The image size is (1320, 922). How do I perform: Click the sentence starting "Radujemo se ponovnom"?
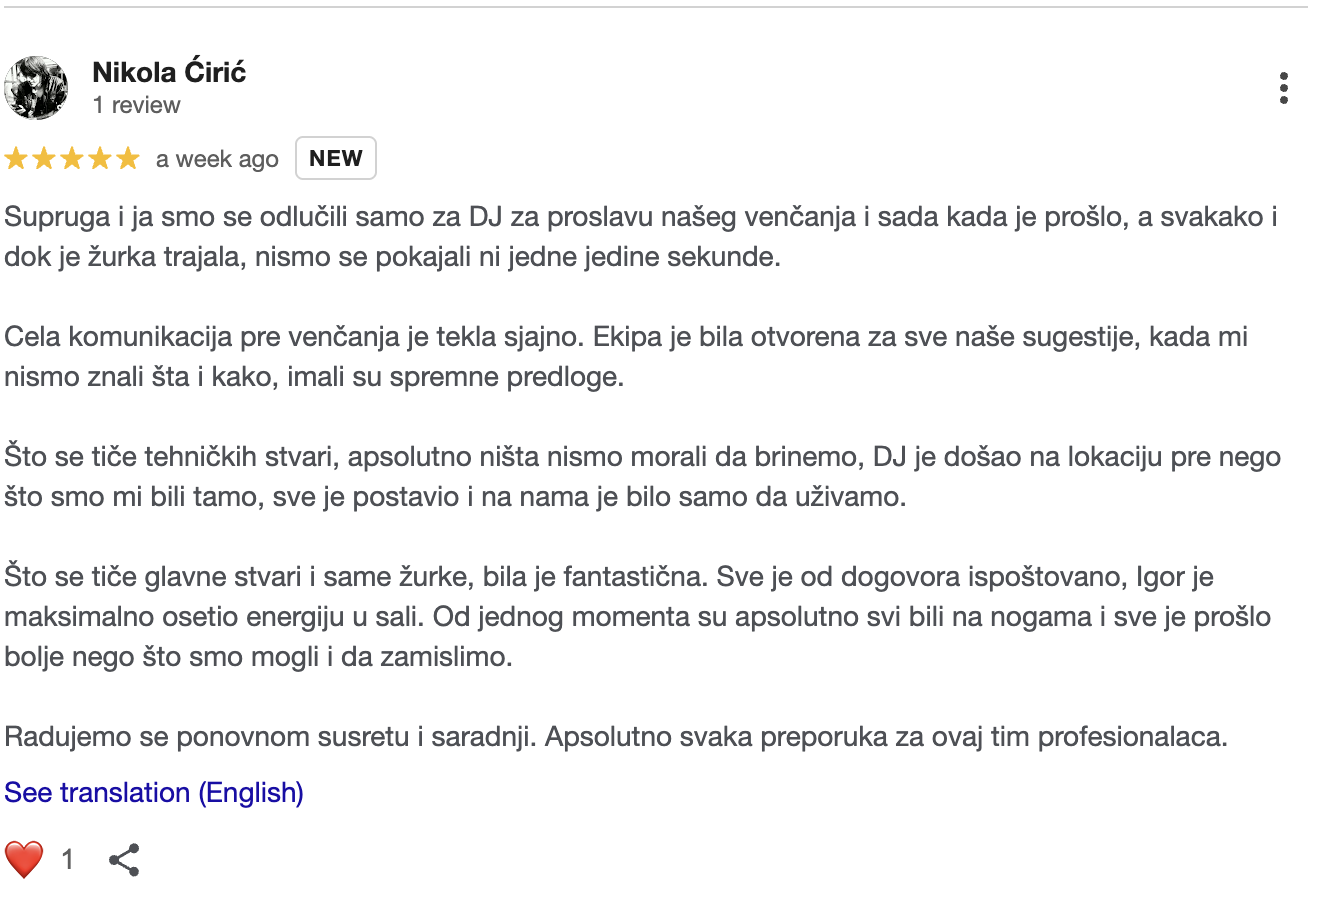click(615, 737)
